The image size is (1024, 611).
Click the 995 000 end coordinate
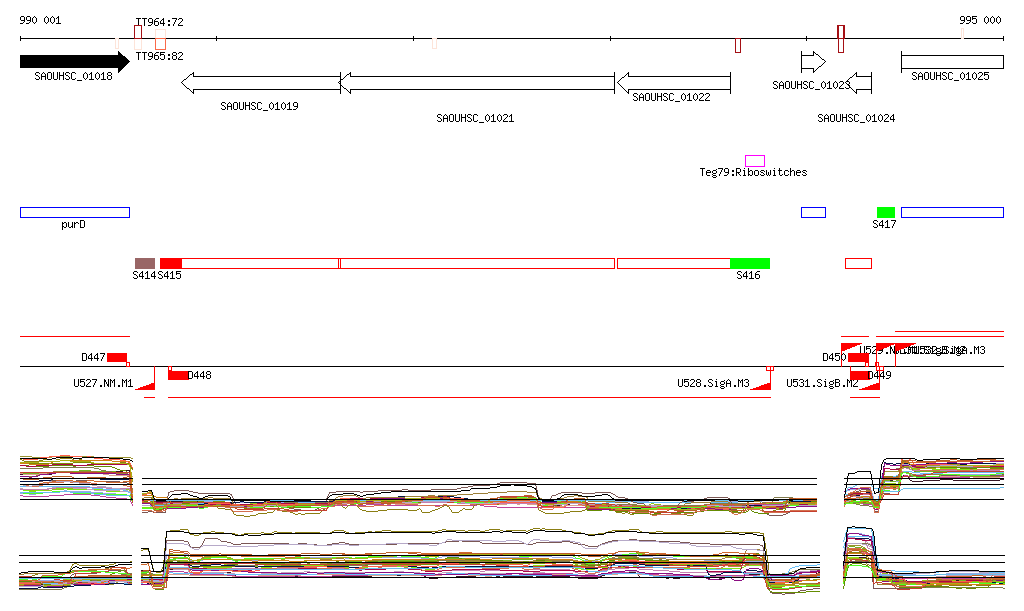(x=980, y=20)
